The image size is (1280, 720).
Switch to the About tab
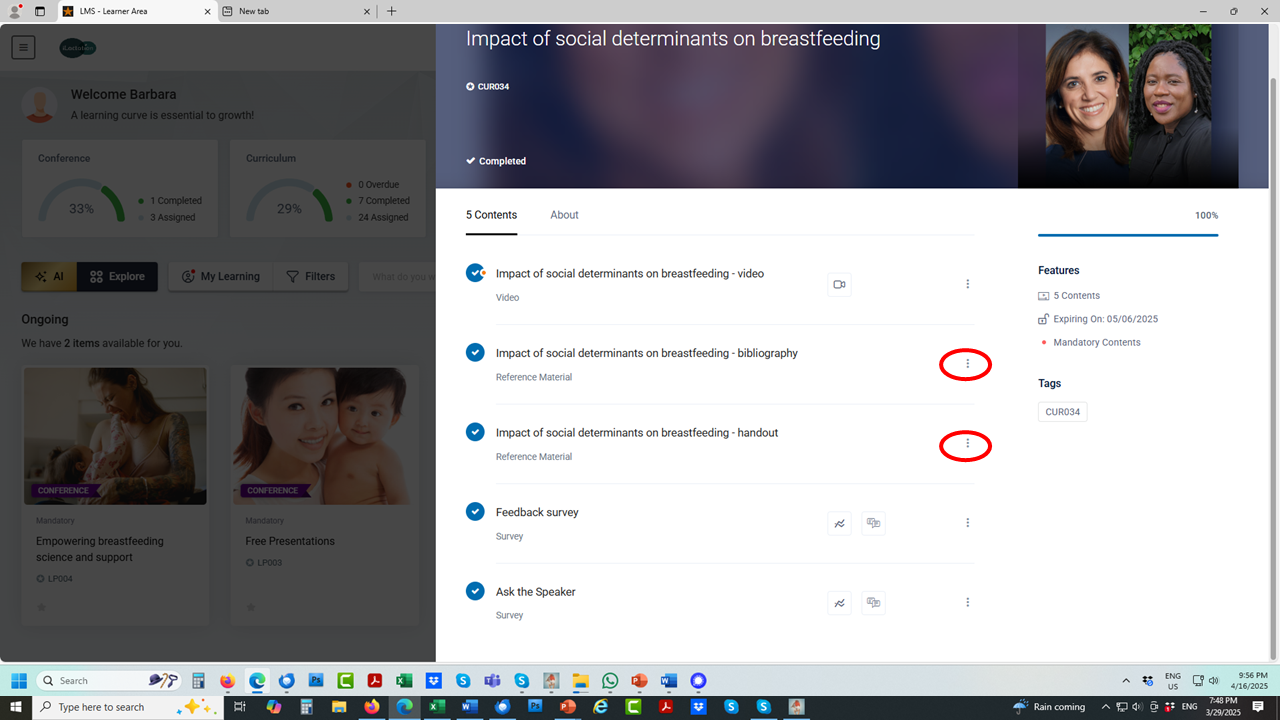coord(564,215)
